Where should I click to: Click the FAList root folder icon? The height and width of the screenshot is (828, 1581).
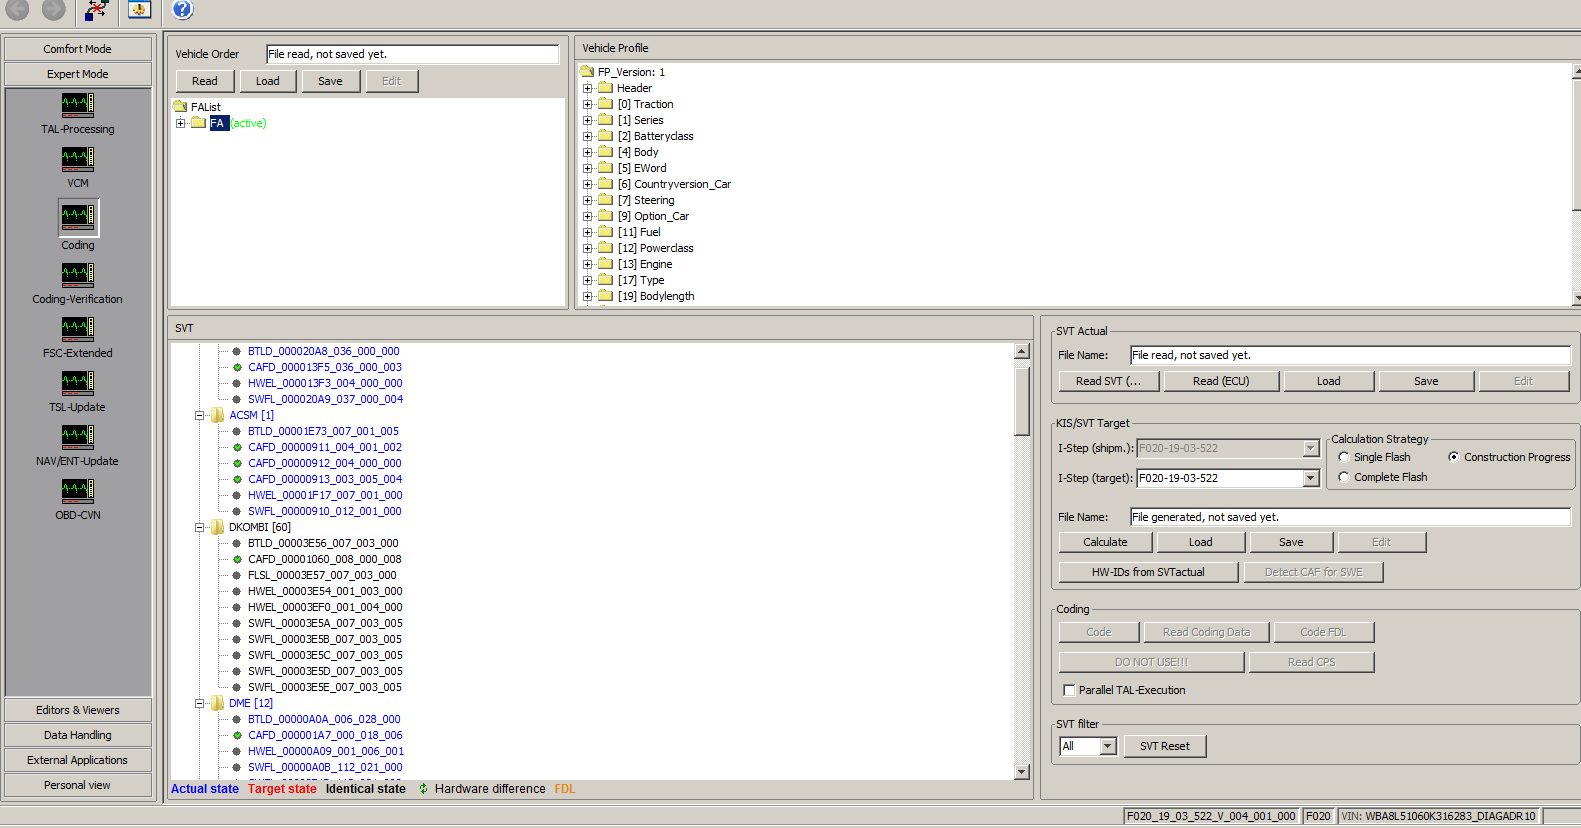coord(180,106)
